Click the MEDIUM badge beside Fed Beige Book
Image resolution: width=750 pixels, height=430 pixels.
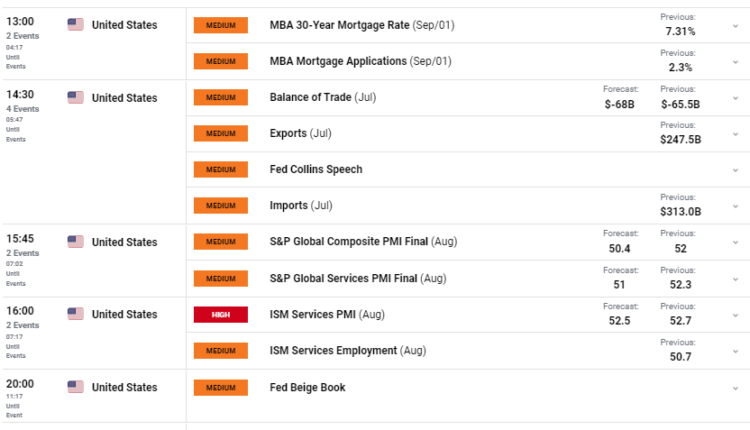coord(220,387)
